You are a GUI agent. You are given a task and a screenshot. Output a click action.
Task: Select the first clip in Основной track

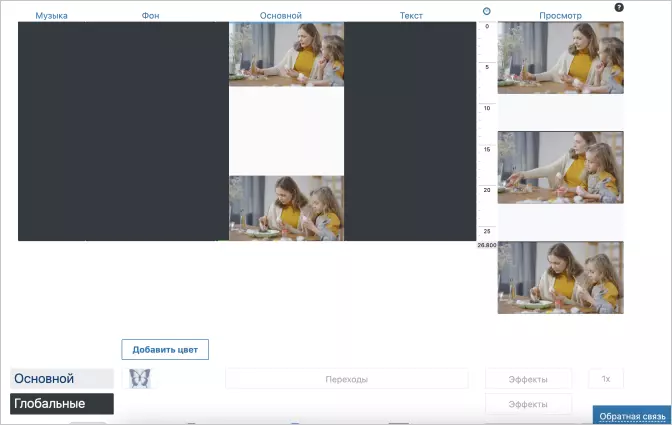(286, 54)
